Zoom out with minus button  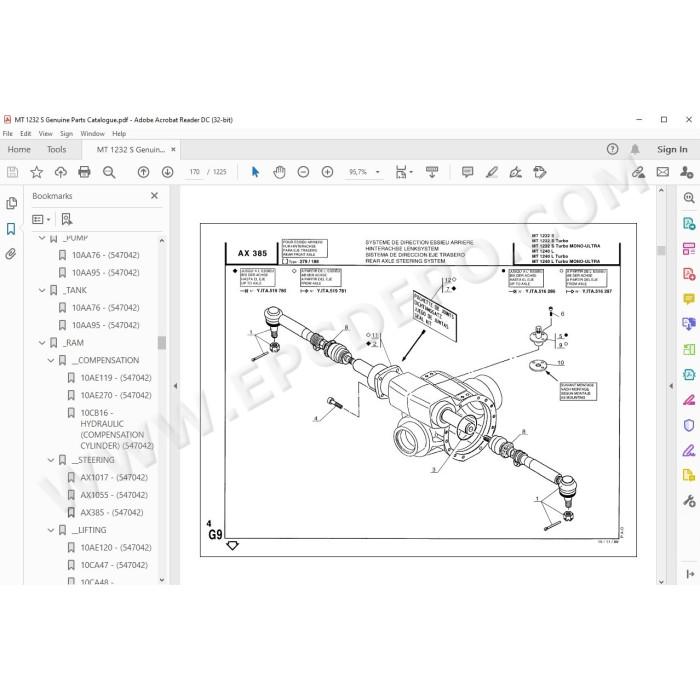[303, 172]
